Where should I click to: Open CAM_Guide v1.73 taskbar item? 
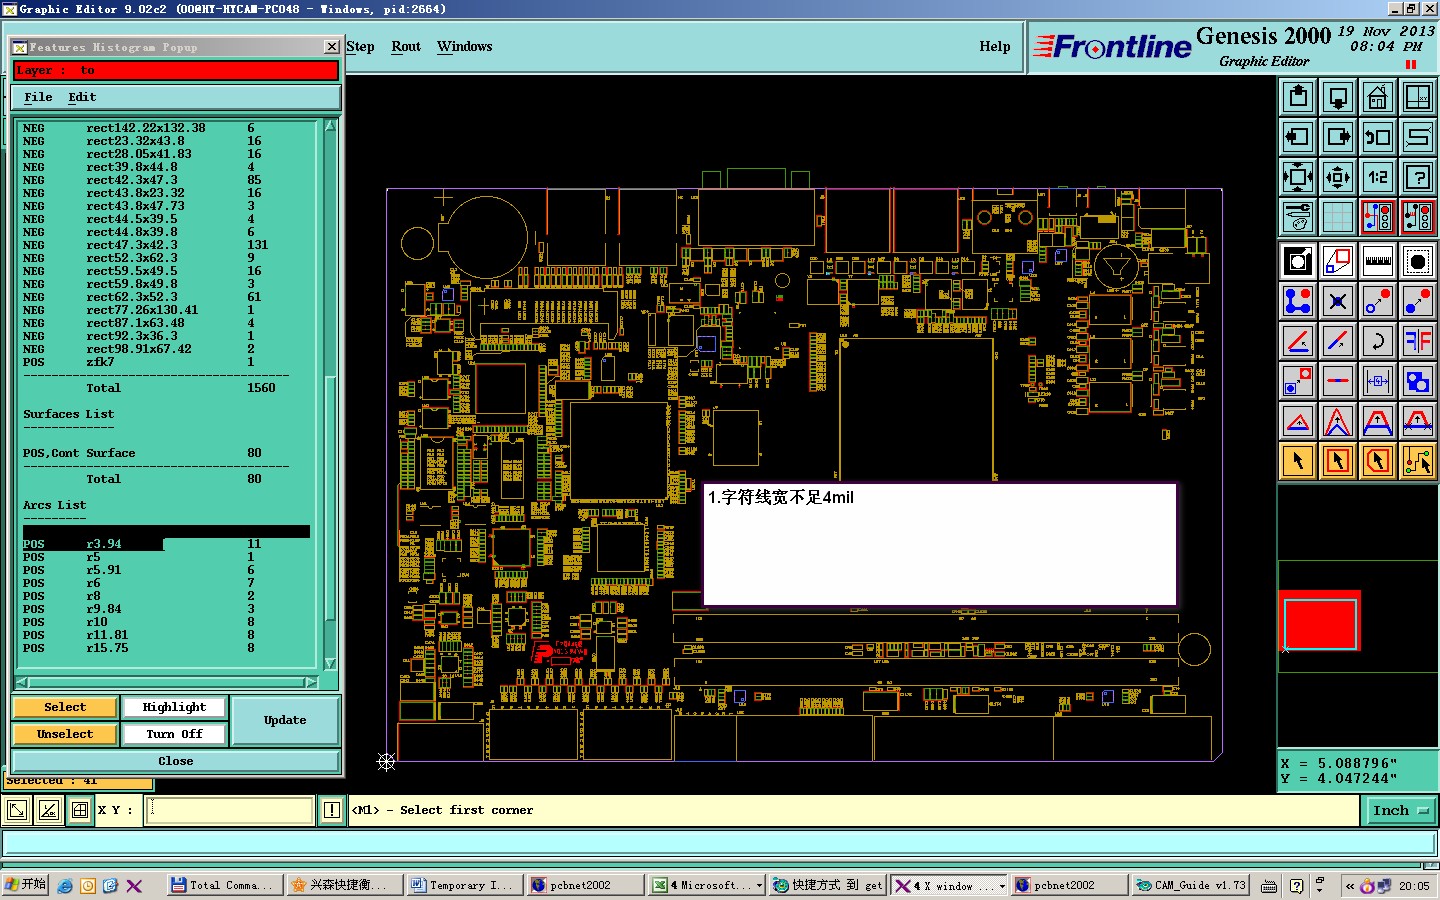(1190, 885)
